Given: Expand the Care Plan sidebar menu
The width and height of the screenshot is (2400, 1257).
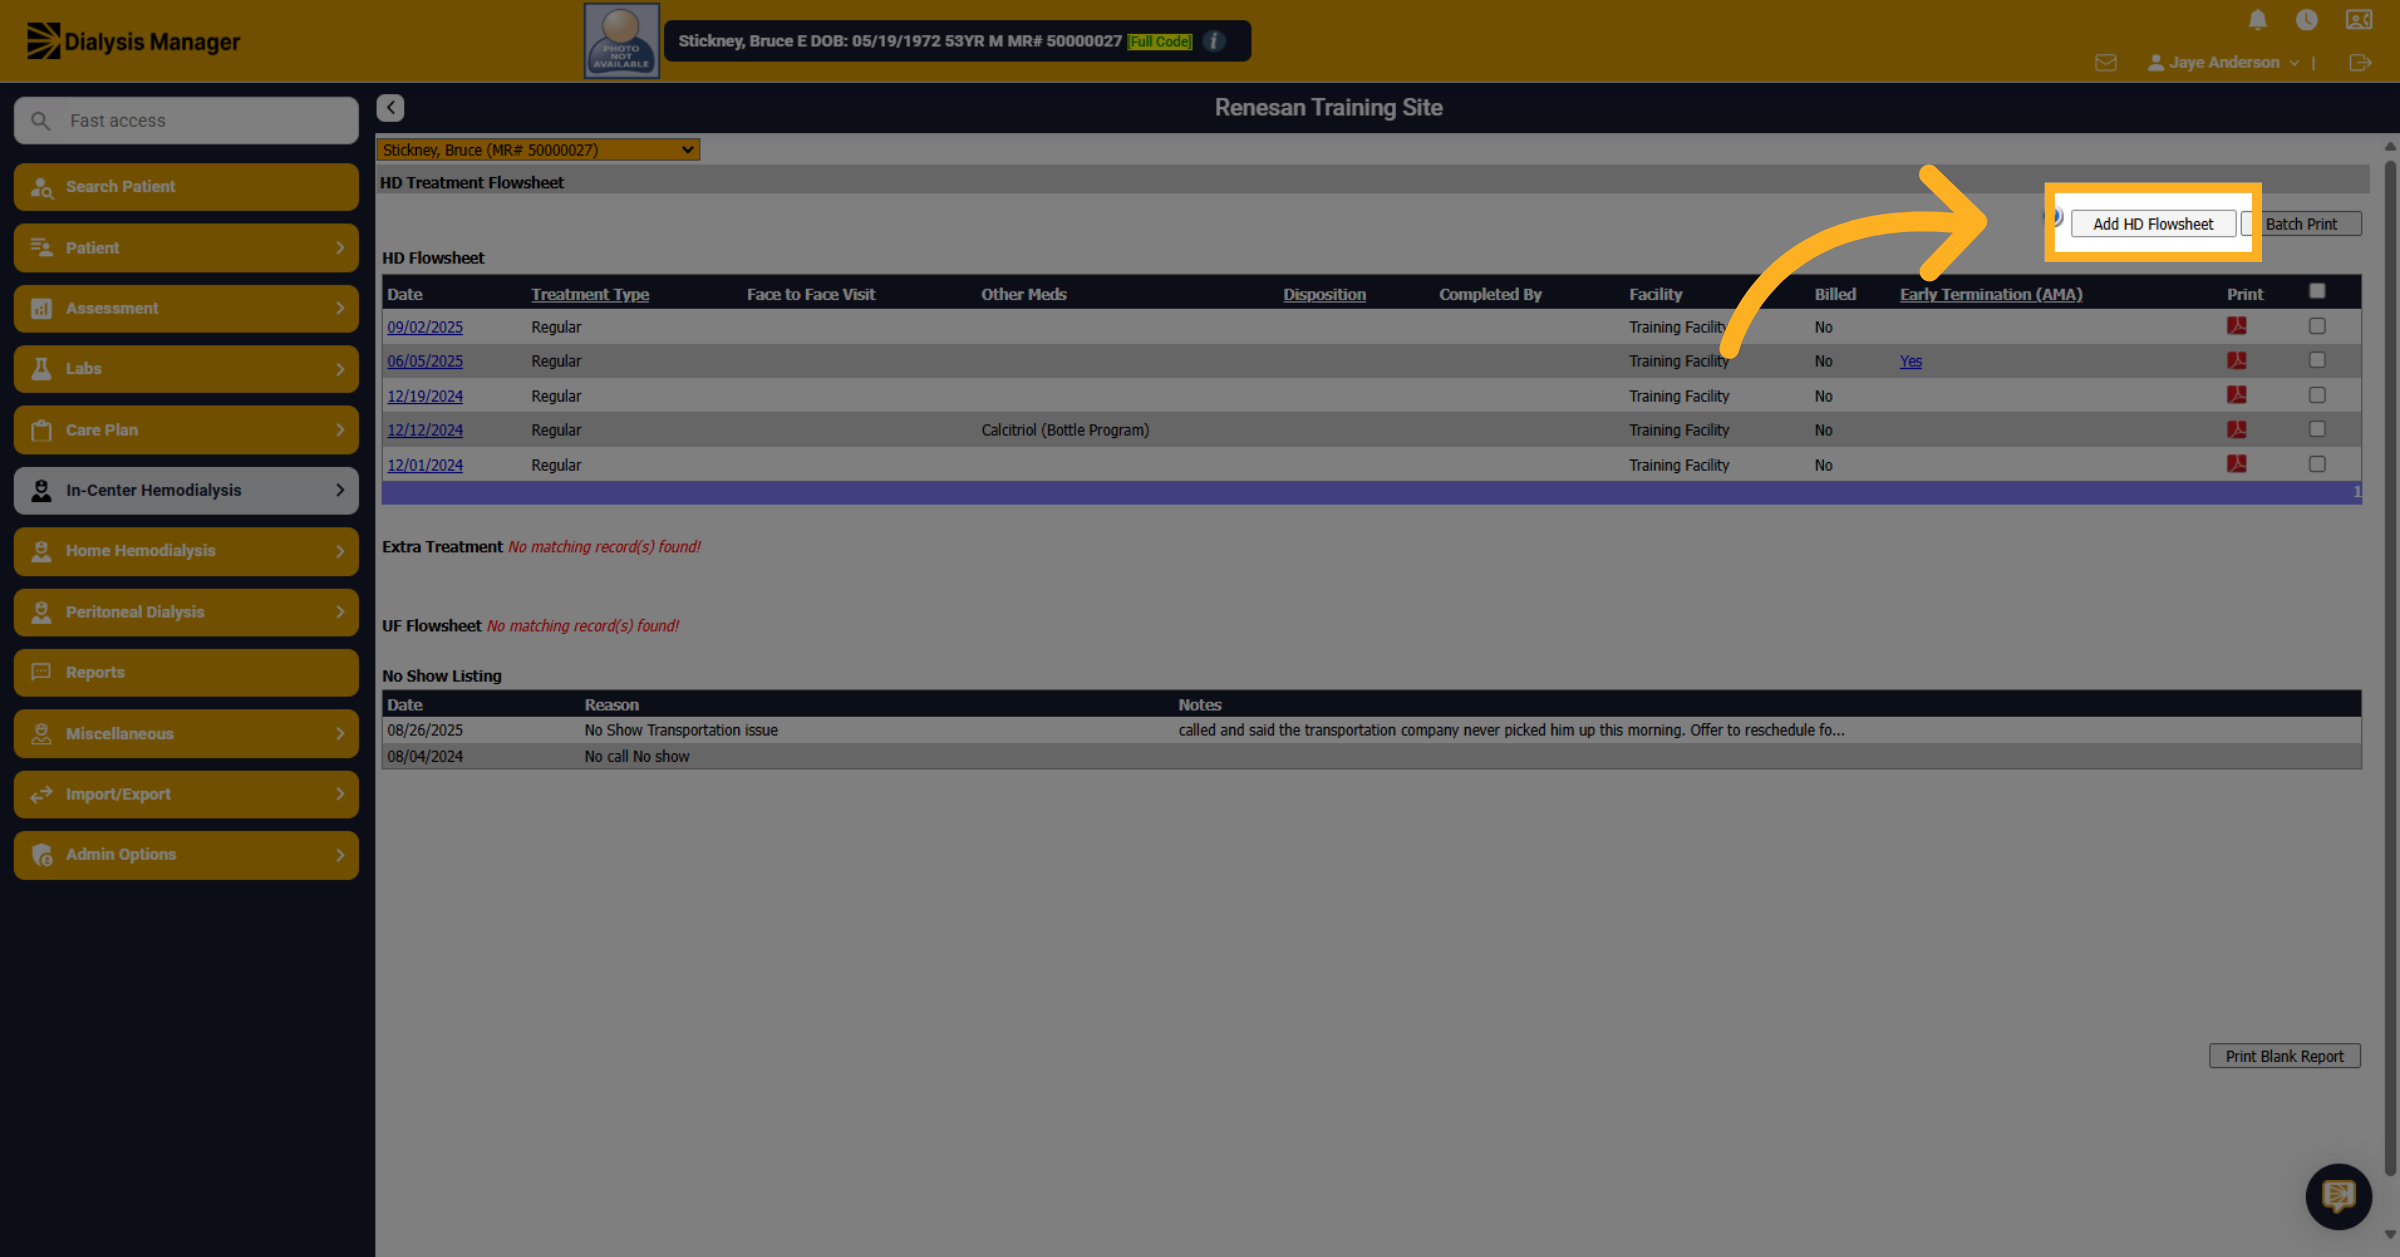Looking at the screenshot, I should tap(186, 430).
